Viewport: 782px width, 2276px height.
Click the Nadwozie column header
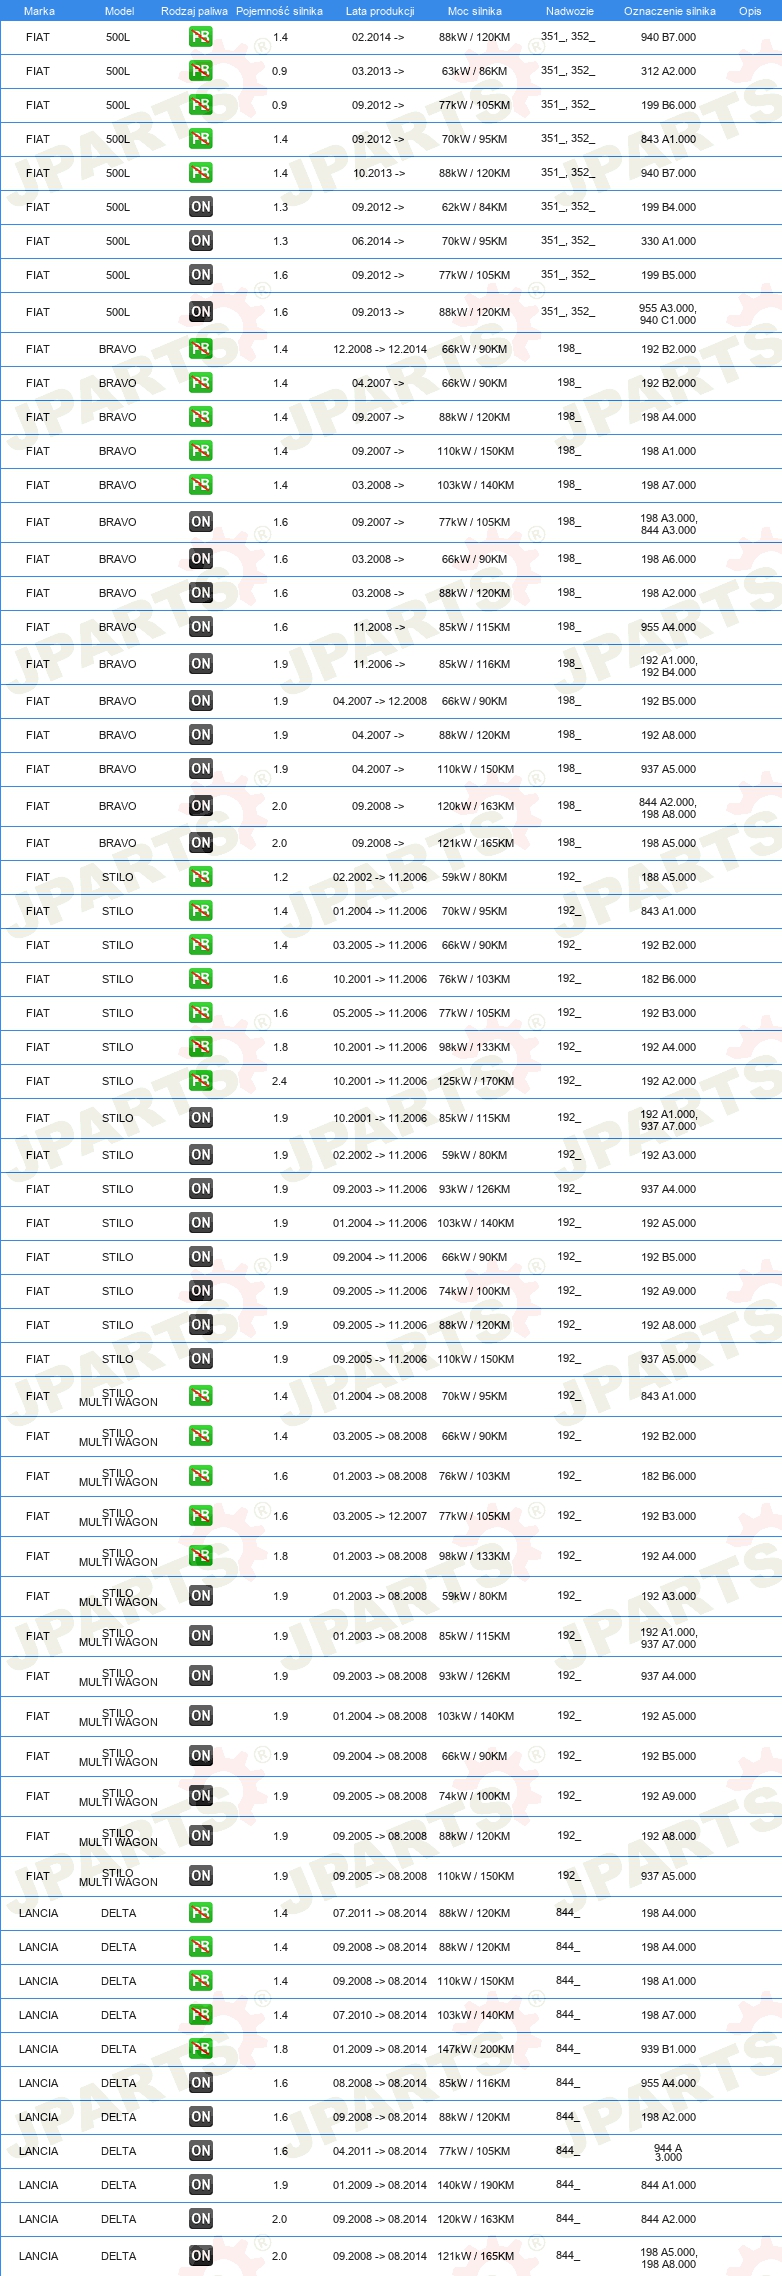tap(570, 11)
